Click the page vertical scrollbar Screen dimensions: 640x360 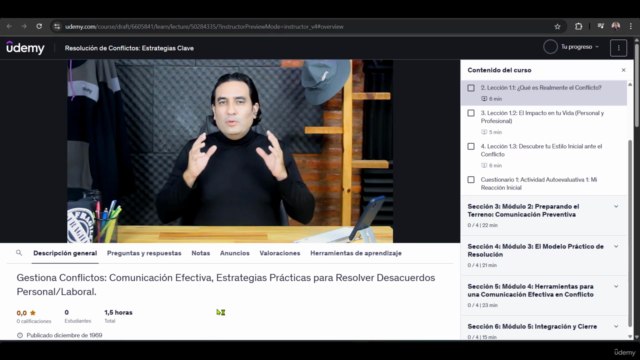click(637, 86)
